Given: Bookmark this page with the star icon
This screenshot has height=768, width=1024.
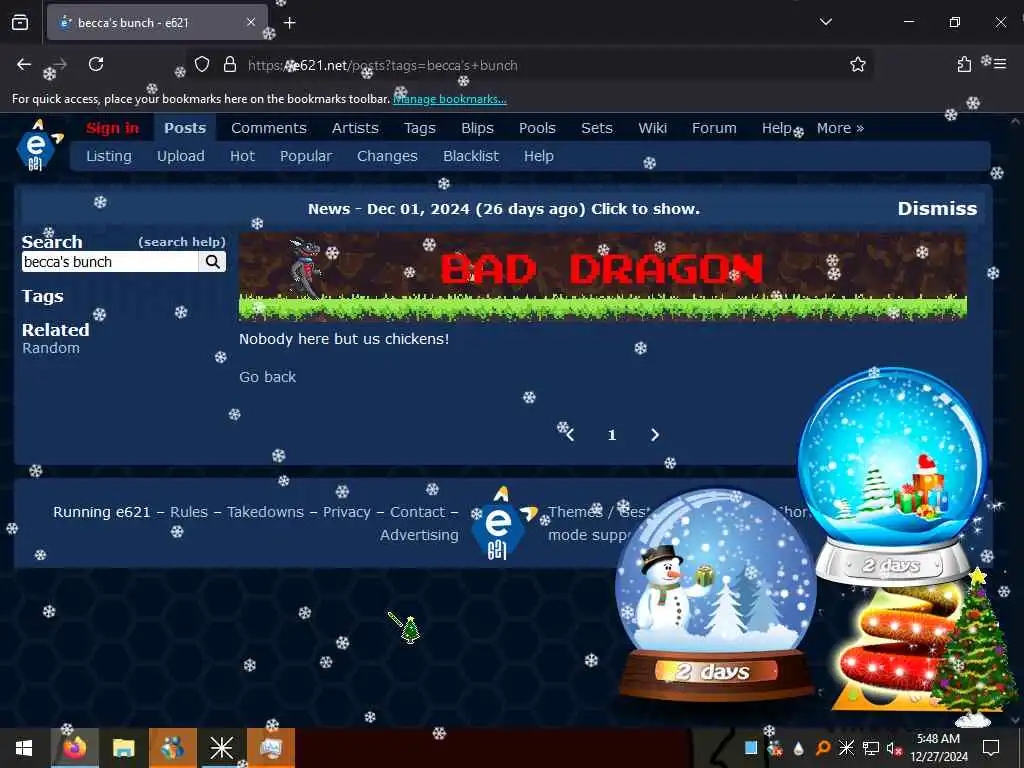Looking at the screenshot, I should coord(857,64).
